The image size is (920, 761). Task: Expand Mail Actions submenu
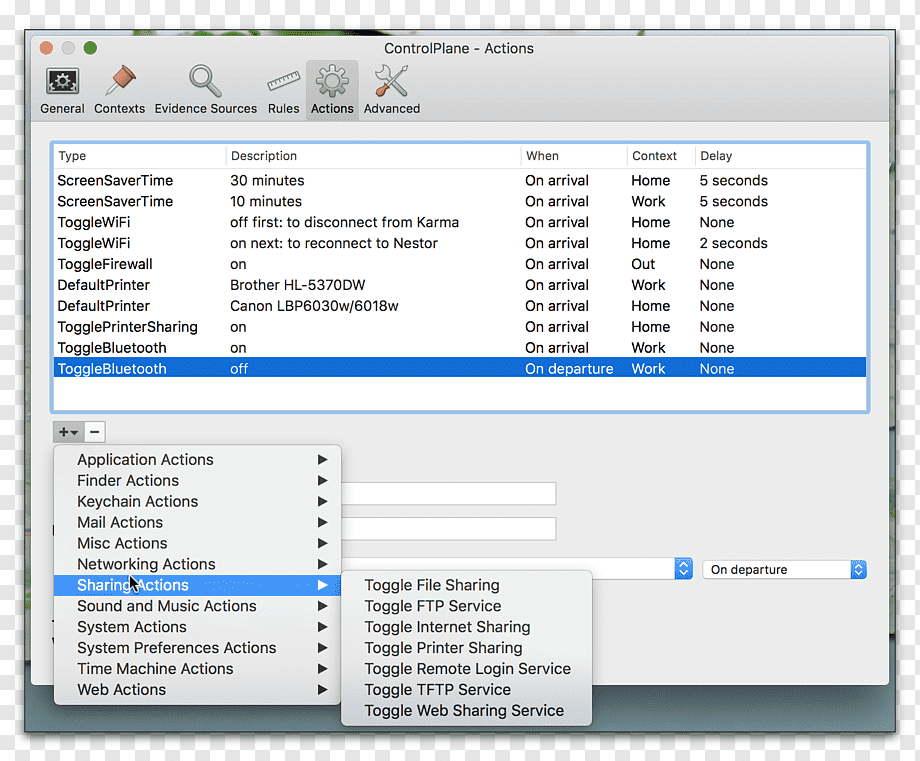tap(197, 522)
